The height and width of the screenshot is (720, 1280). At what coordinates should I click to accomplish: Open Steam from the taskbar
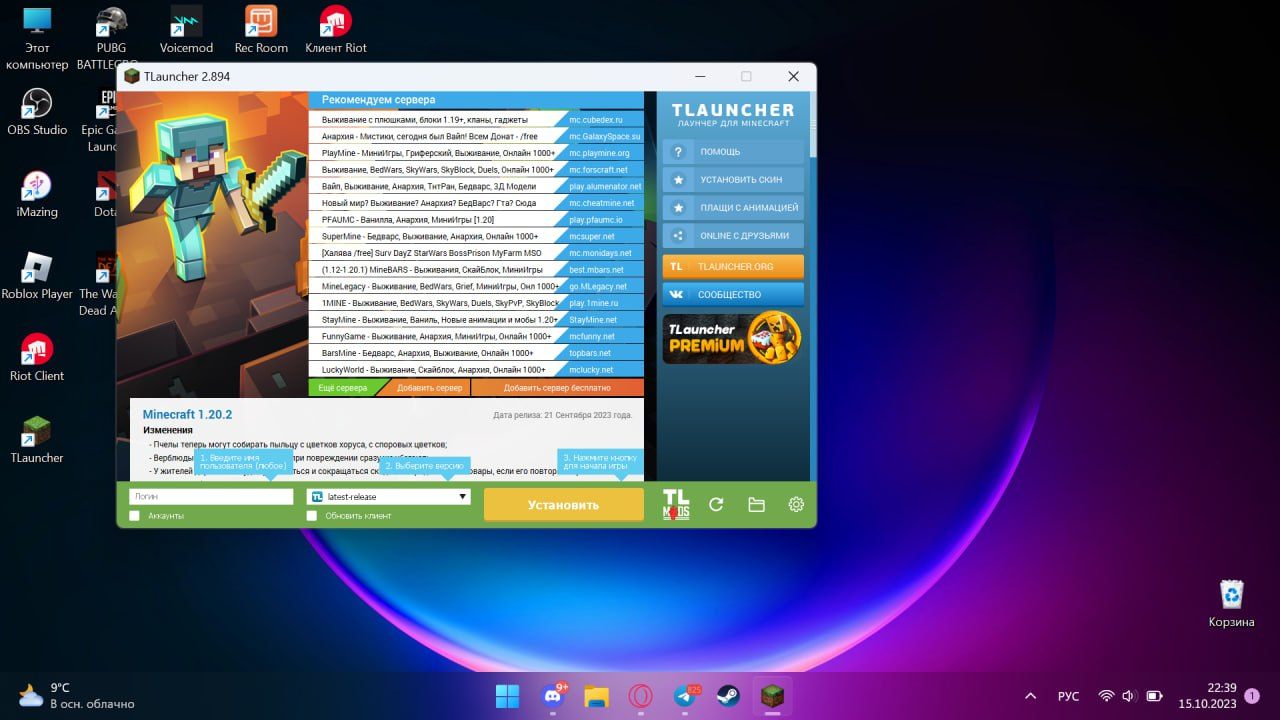728,696
